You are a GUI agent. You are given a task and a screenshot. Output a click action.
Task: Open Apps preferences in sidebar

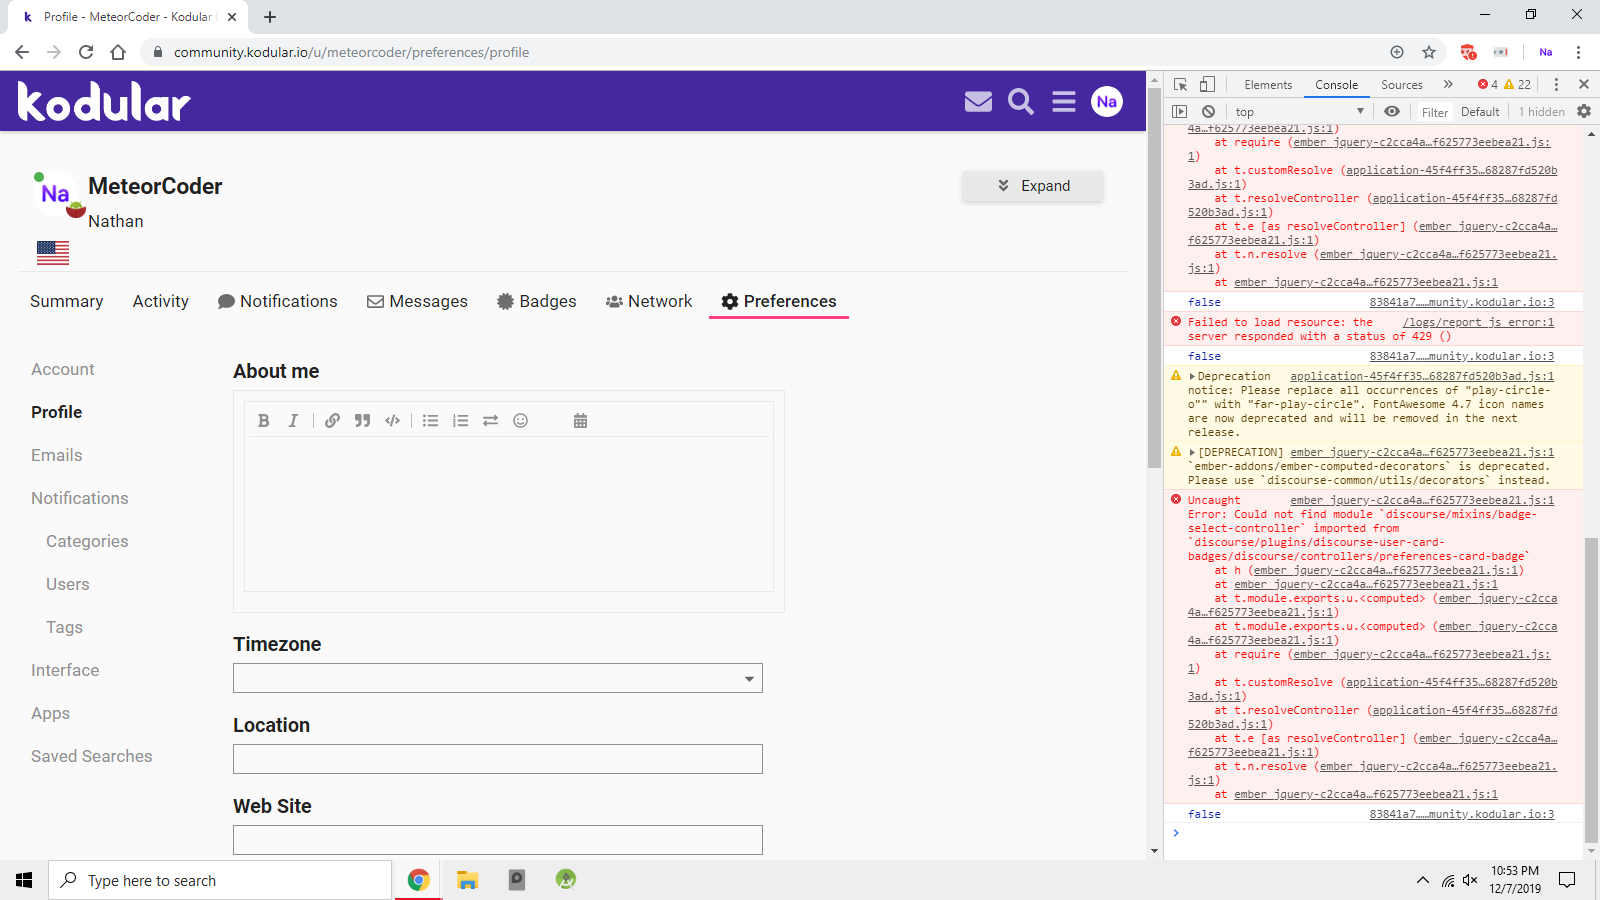[50, 713]
